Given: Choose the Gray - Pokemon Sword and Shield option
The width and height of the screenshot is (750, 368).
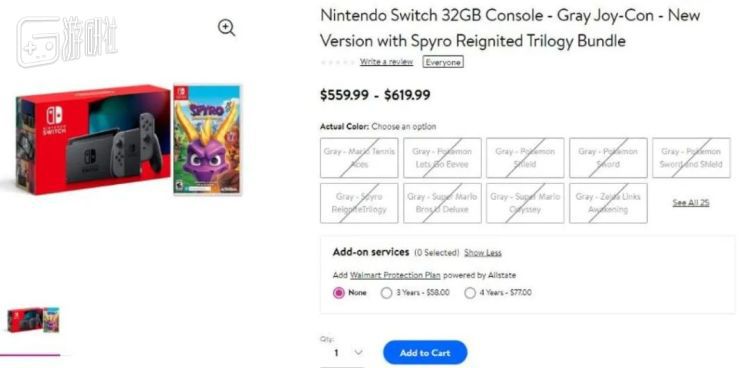Looking at the screenshot, I should 691,158.
